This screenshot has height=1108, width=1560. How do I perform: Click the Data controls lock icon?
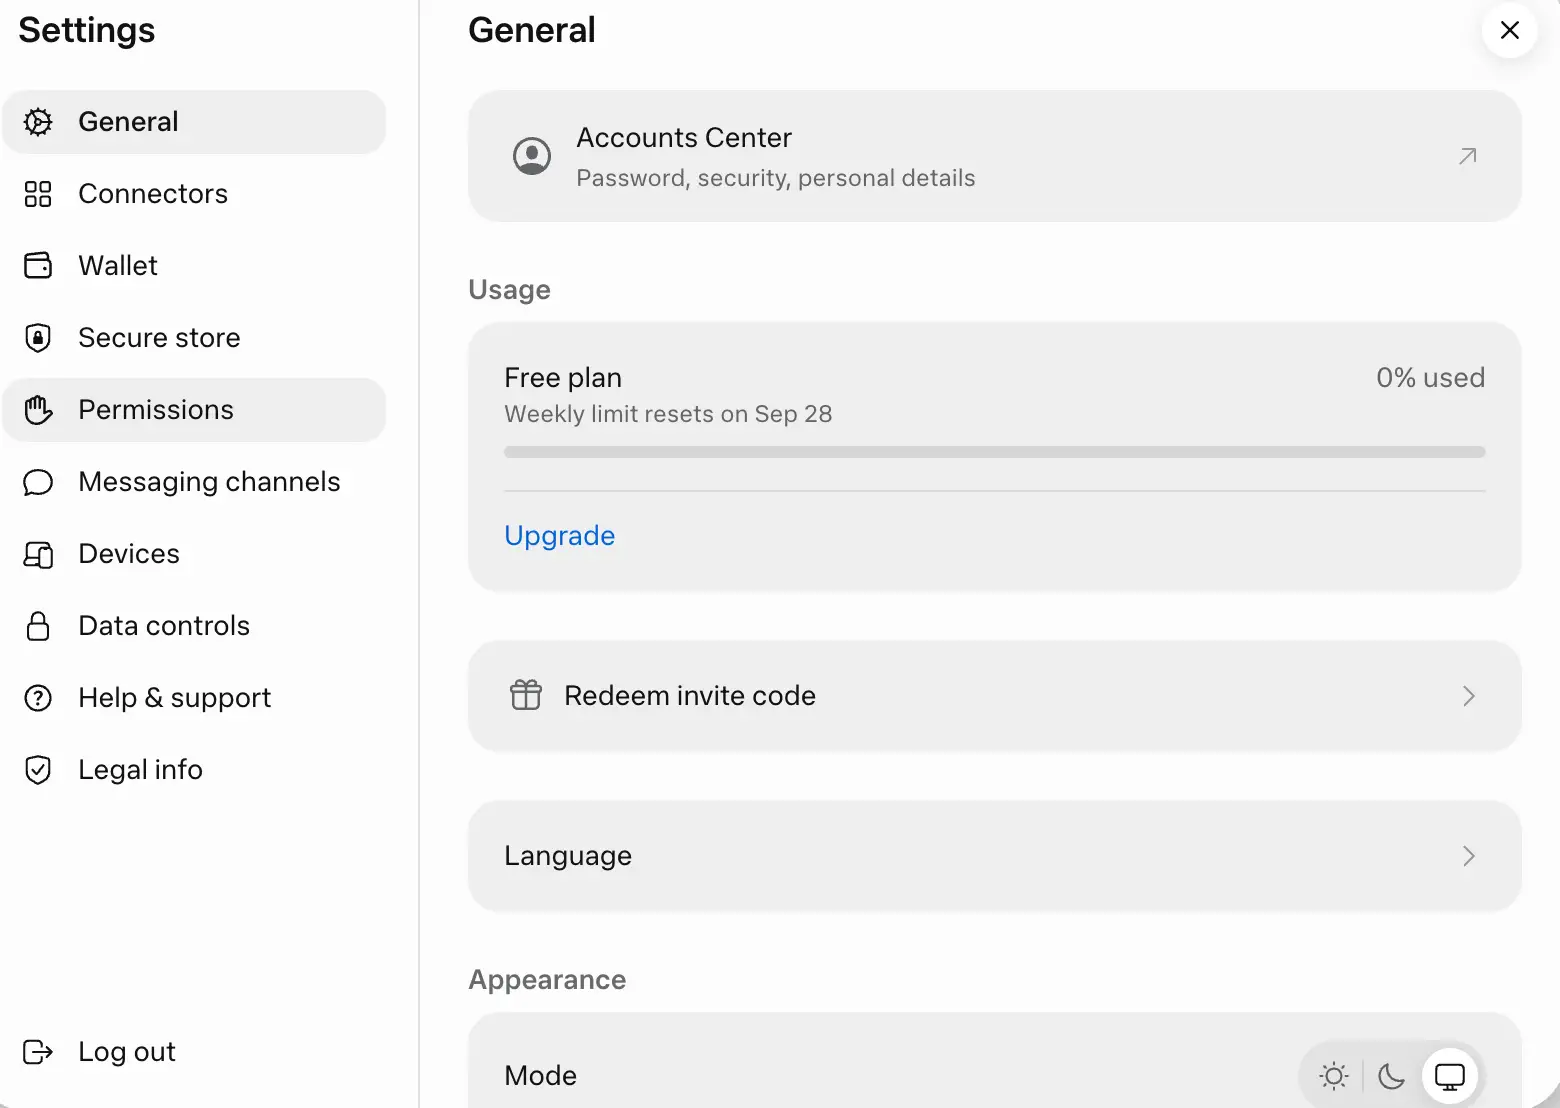point(38,626)
